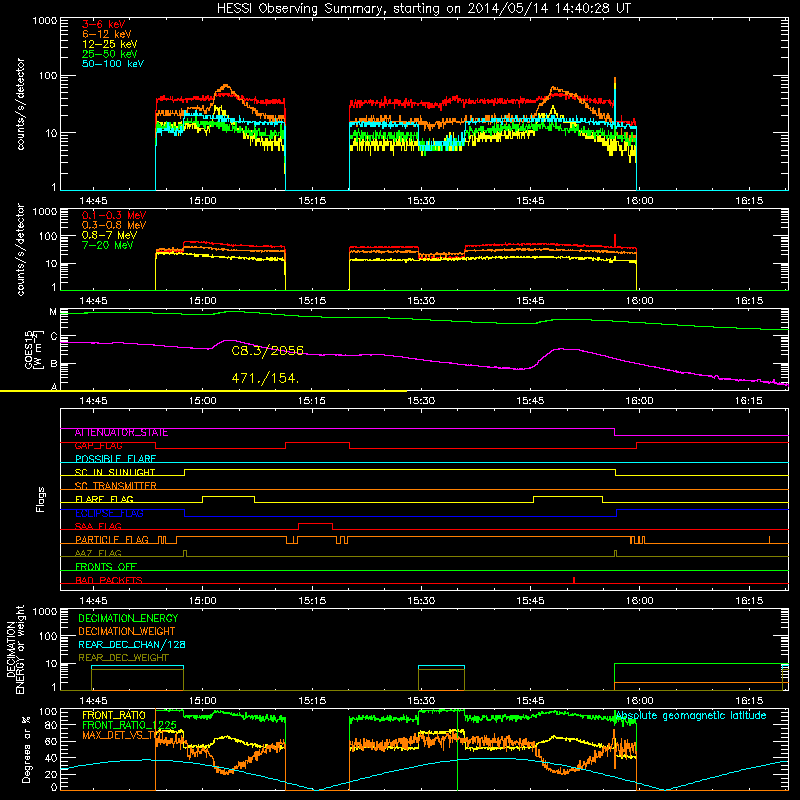Select the GOES15 axis label
This screenshot has width=800, height=800.
point(34,349)
